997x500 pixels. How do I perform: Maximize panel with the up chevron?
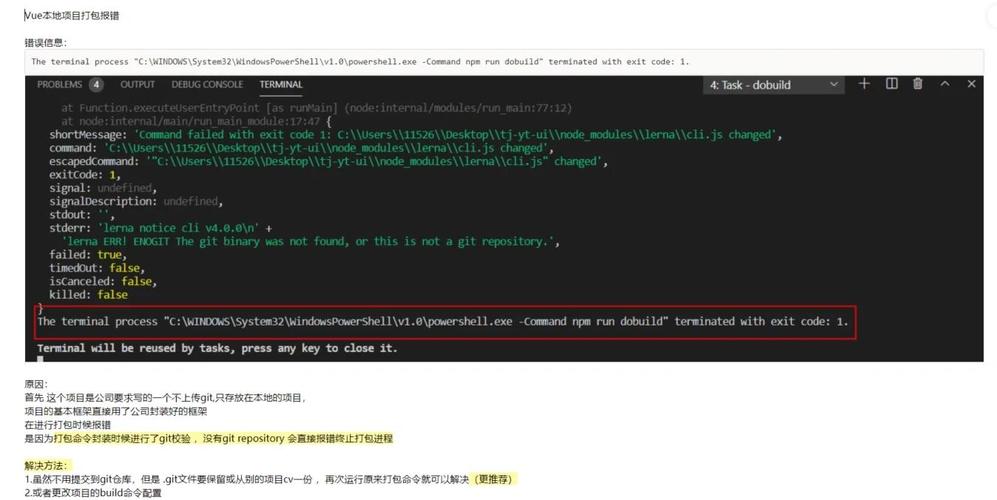pos(945,84)
